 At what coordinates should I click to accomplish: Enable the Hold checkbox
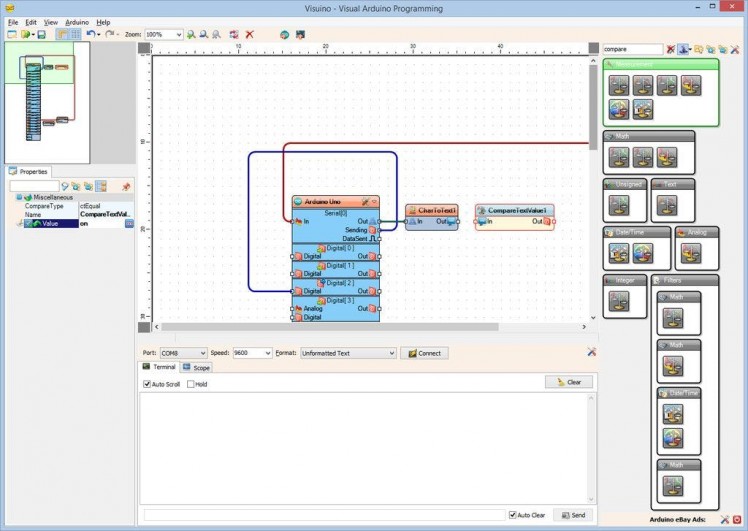pyautogui.click(x=189, y=384)
